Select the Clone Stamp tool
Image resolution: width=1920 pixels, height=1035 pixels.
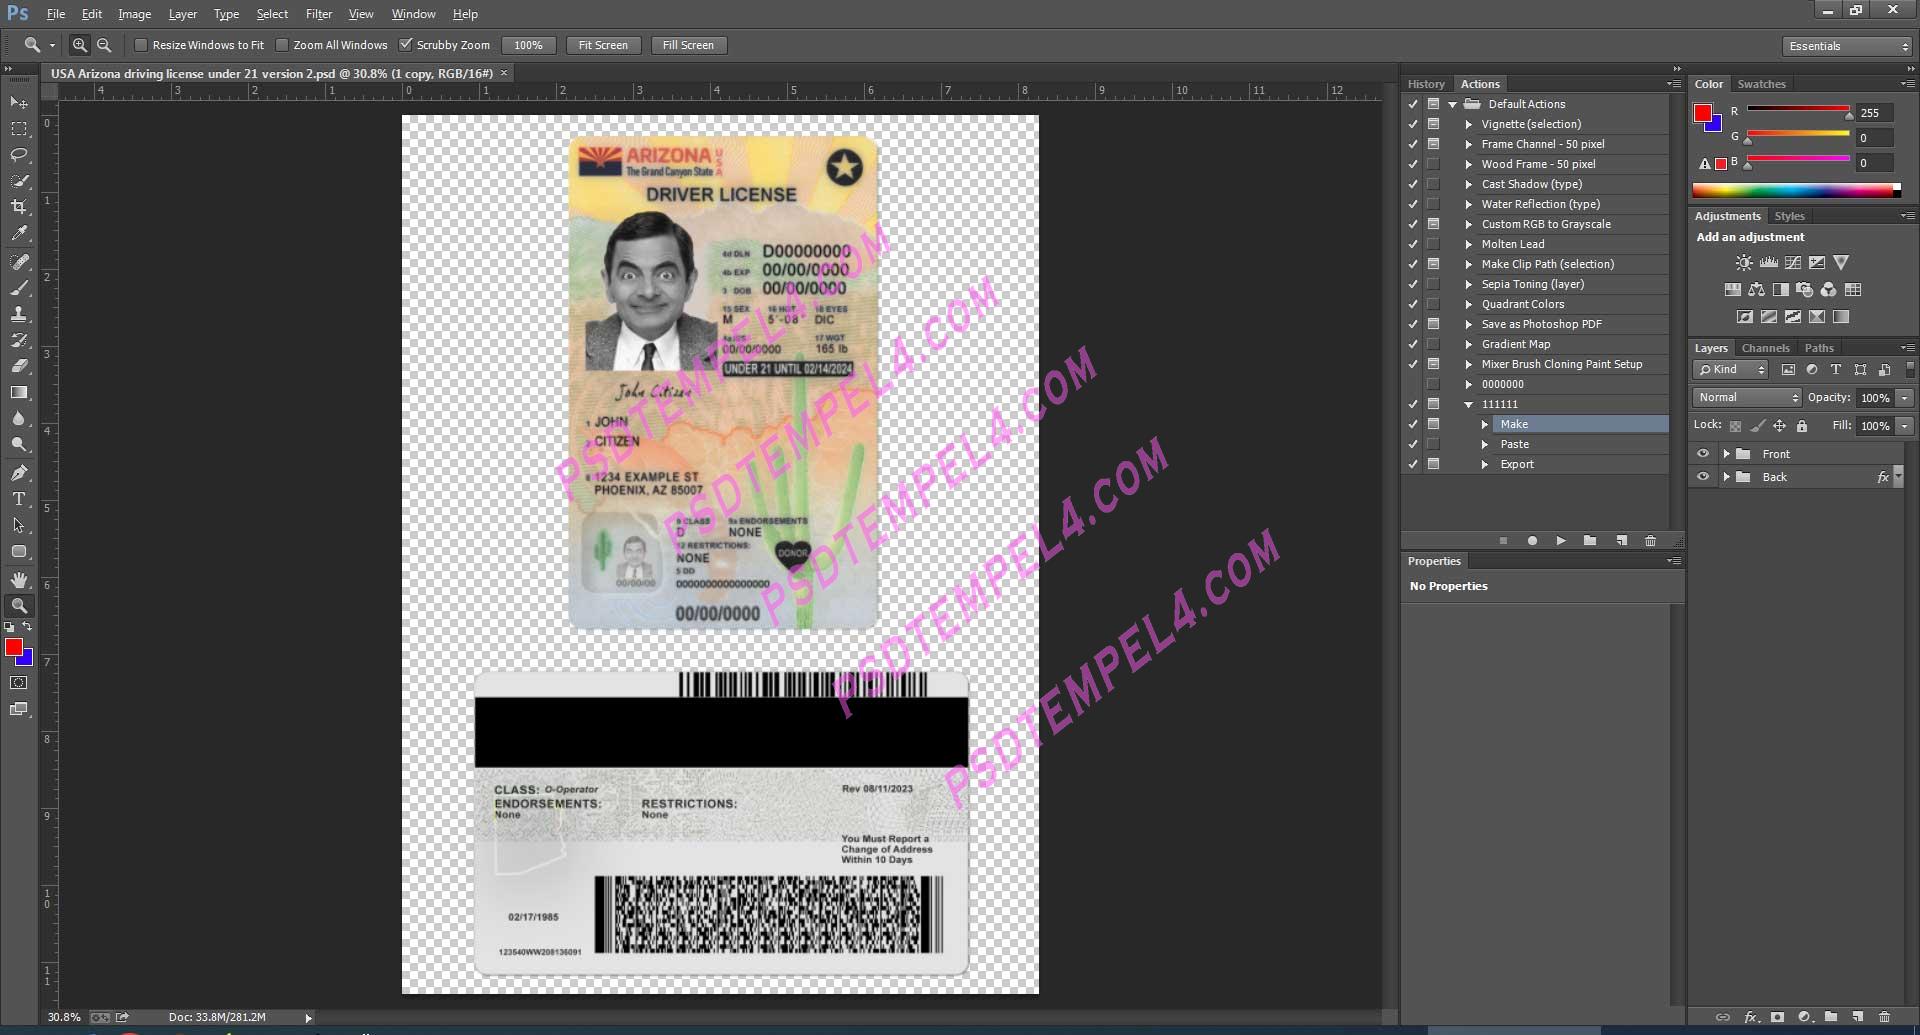pyautogui.click(x=19, y=314)
